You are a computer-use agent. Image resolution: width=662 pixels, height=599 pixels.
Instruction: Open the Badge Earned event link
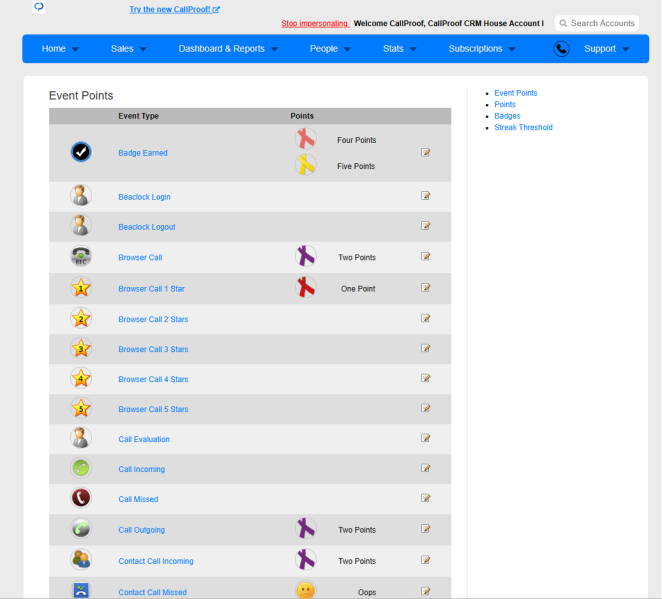pyautogui.click(x=143, y=153)
